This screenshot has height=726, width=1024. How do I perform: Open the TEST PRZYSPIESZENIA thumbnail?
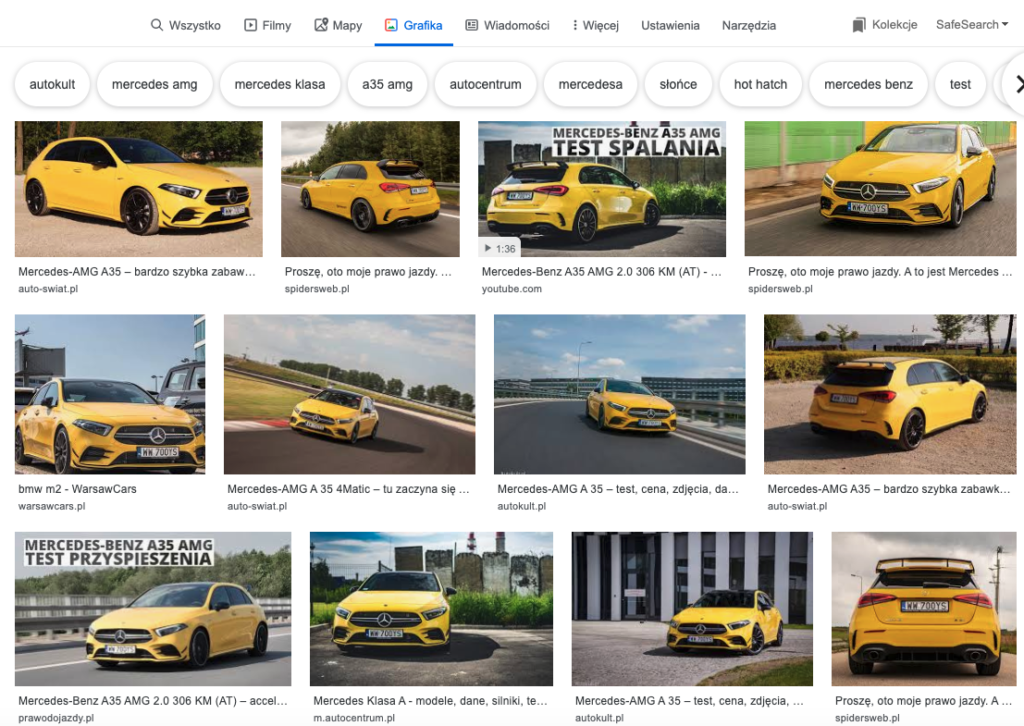(x=153, y=608)
